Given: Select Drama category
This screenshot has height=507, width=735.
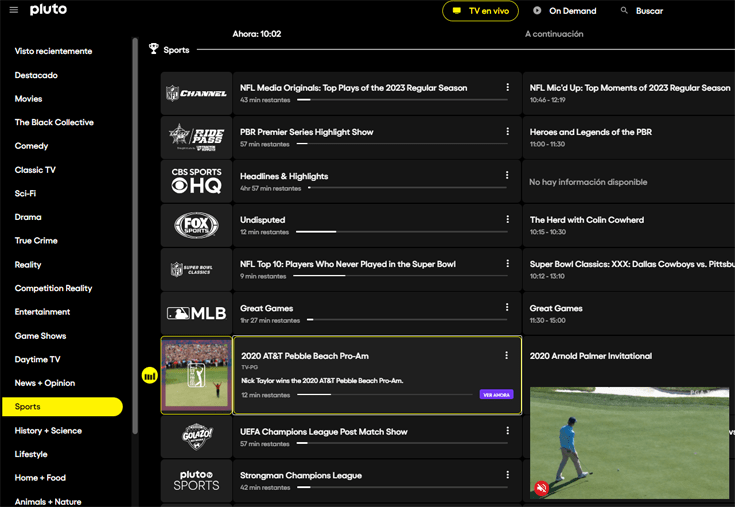Looking at the screenshot, I should click(28, 217).
